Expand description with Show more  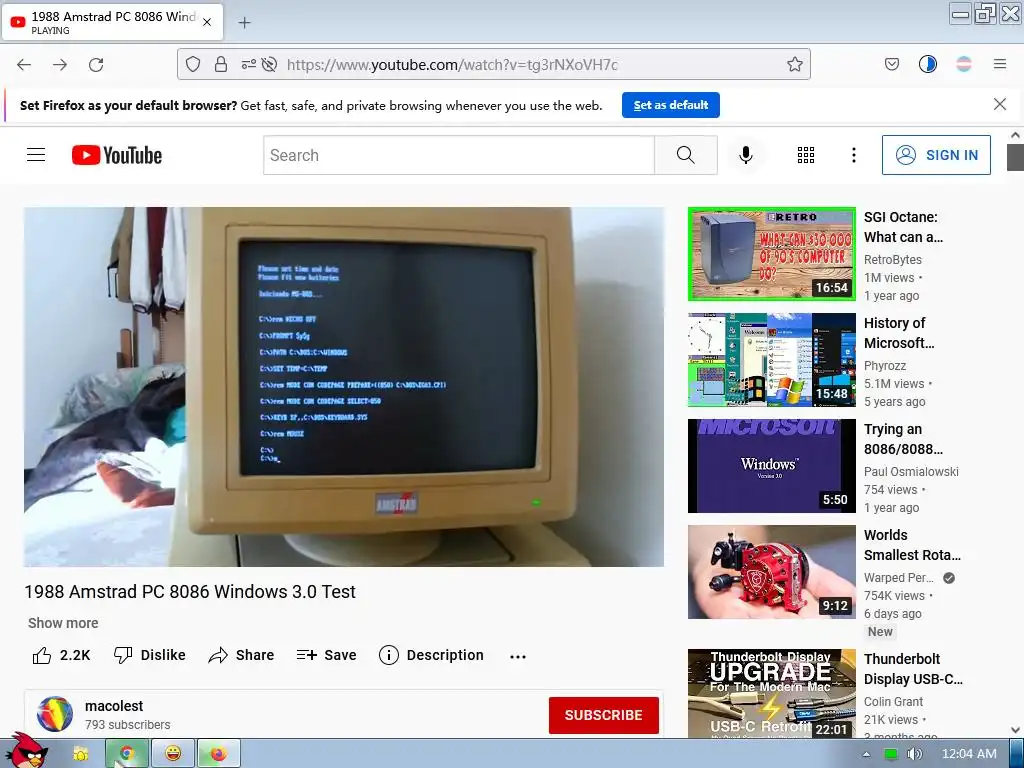coord(63,623)
